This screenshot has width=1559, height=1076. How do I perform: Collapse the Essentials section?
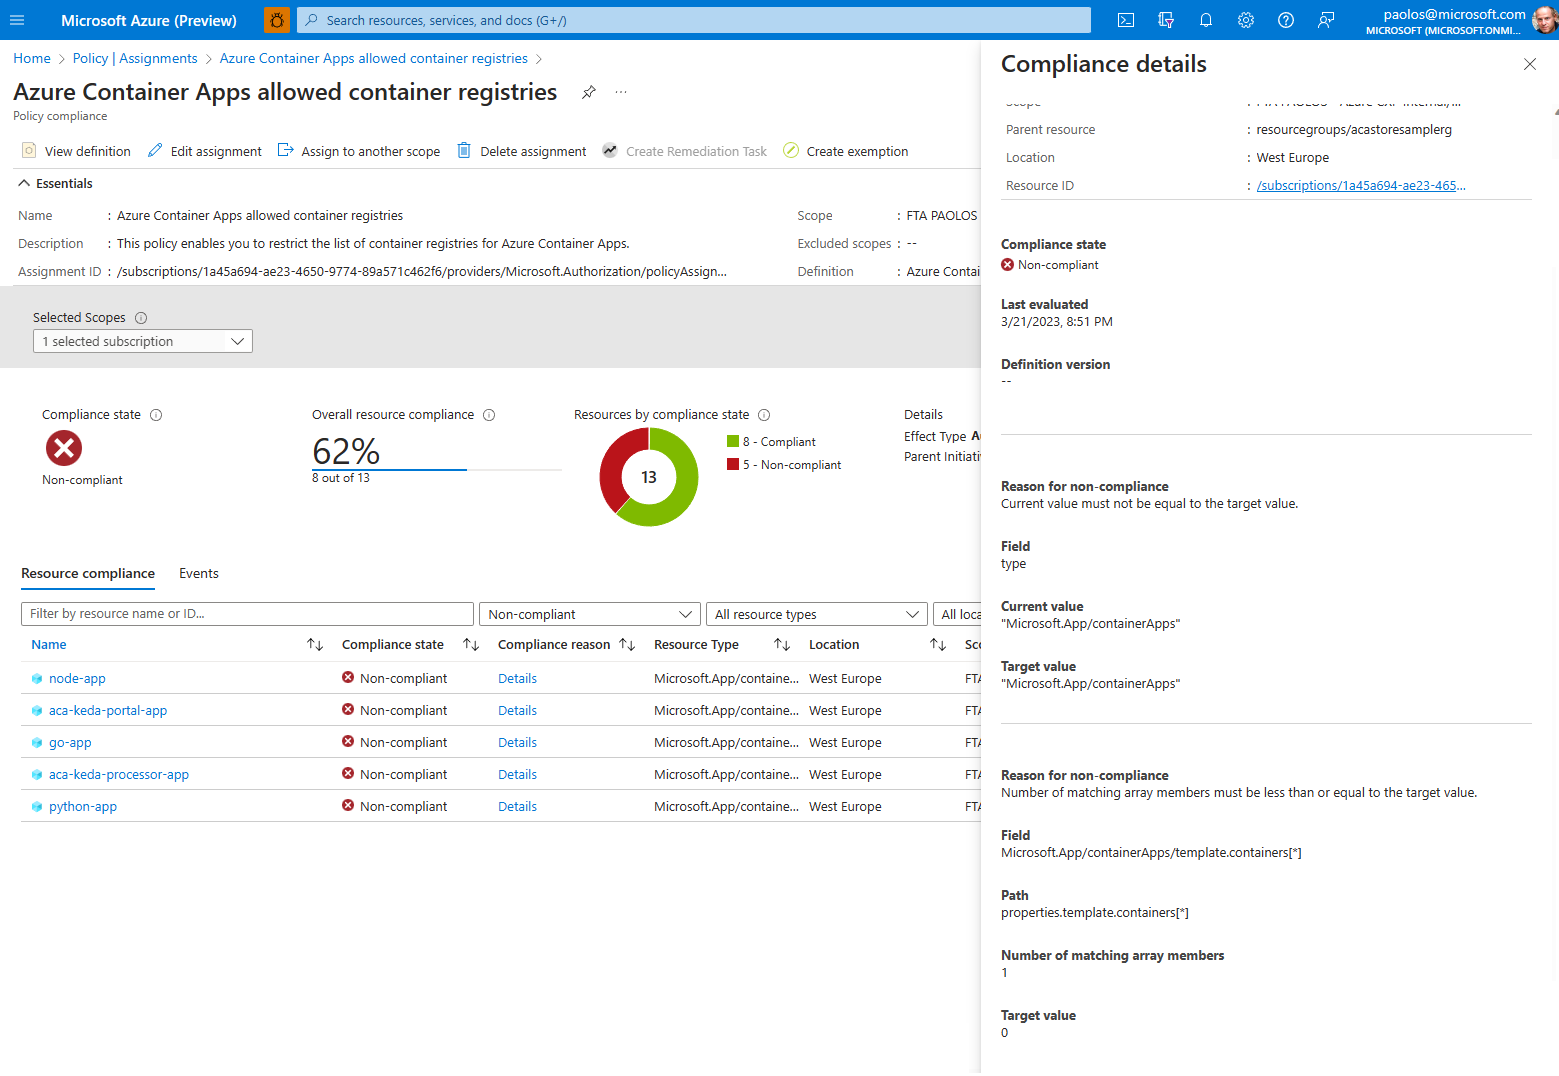(56, 183)
